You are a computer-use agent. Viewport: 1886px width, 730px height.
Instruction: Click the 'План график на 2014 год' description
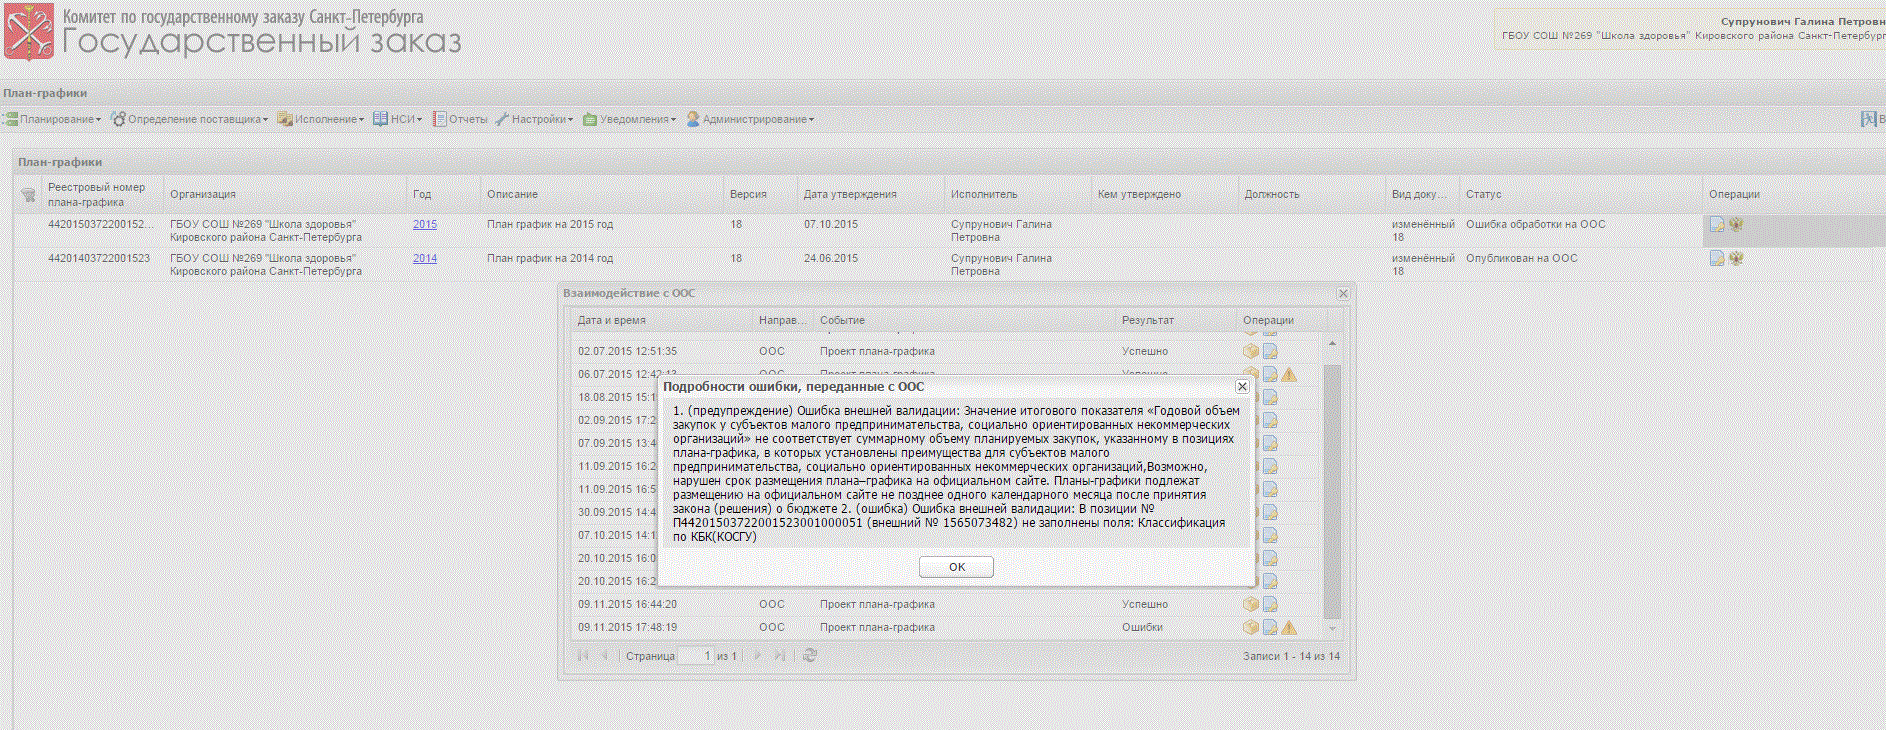(550, 258)
